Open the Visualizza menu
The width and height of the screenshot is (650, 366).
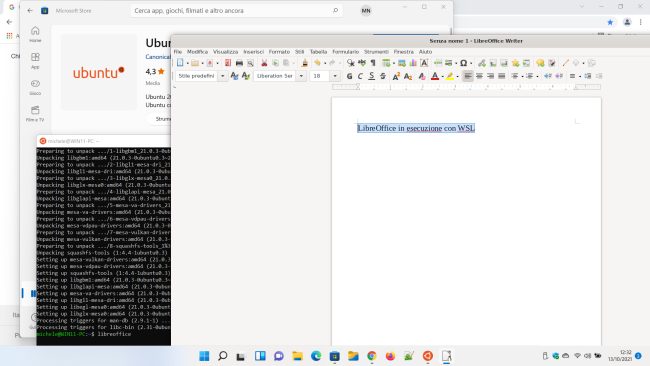pyautogui.click(x=226, y=52)
